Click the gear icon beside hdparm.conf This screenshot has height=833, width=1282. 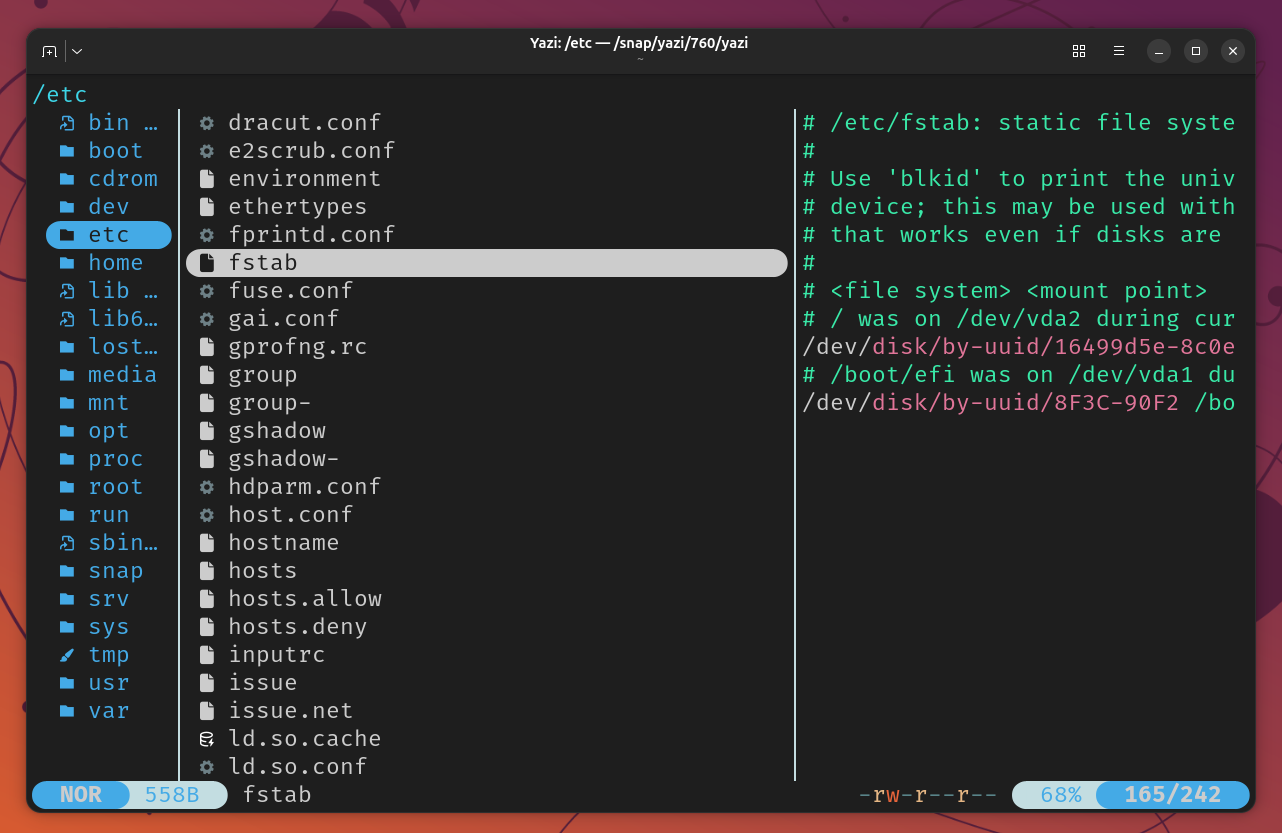pos(207,487)
